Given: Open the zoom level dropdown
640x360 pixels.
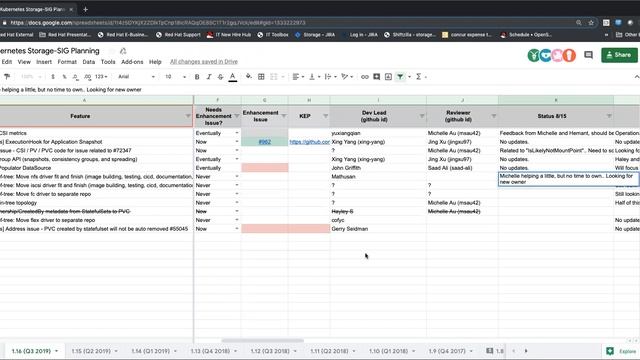Looking at the screenshot, I should point(31,77).
